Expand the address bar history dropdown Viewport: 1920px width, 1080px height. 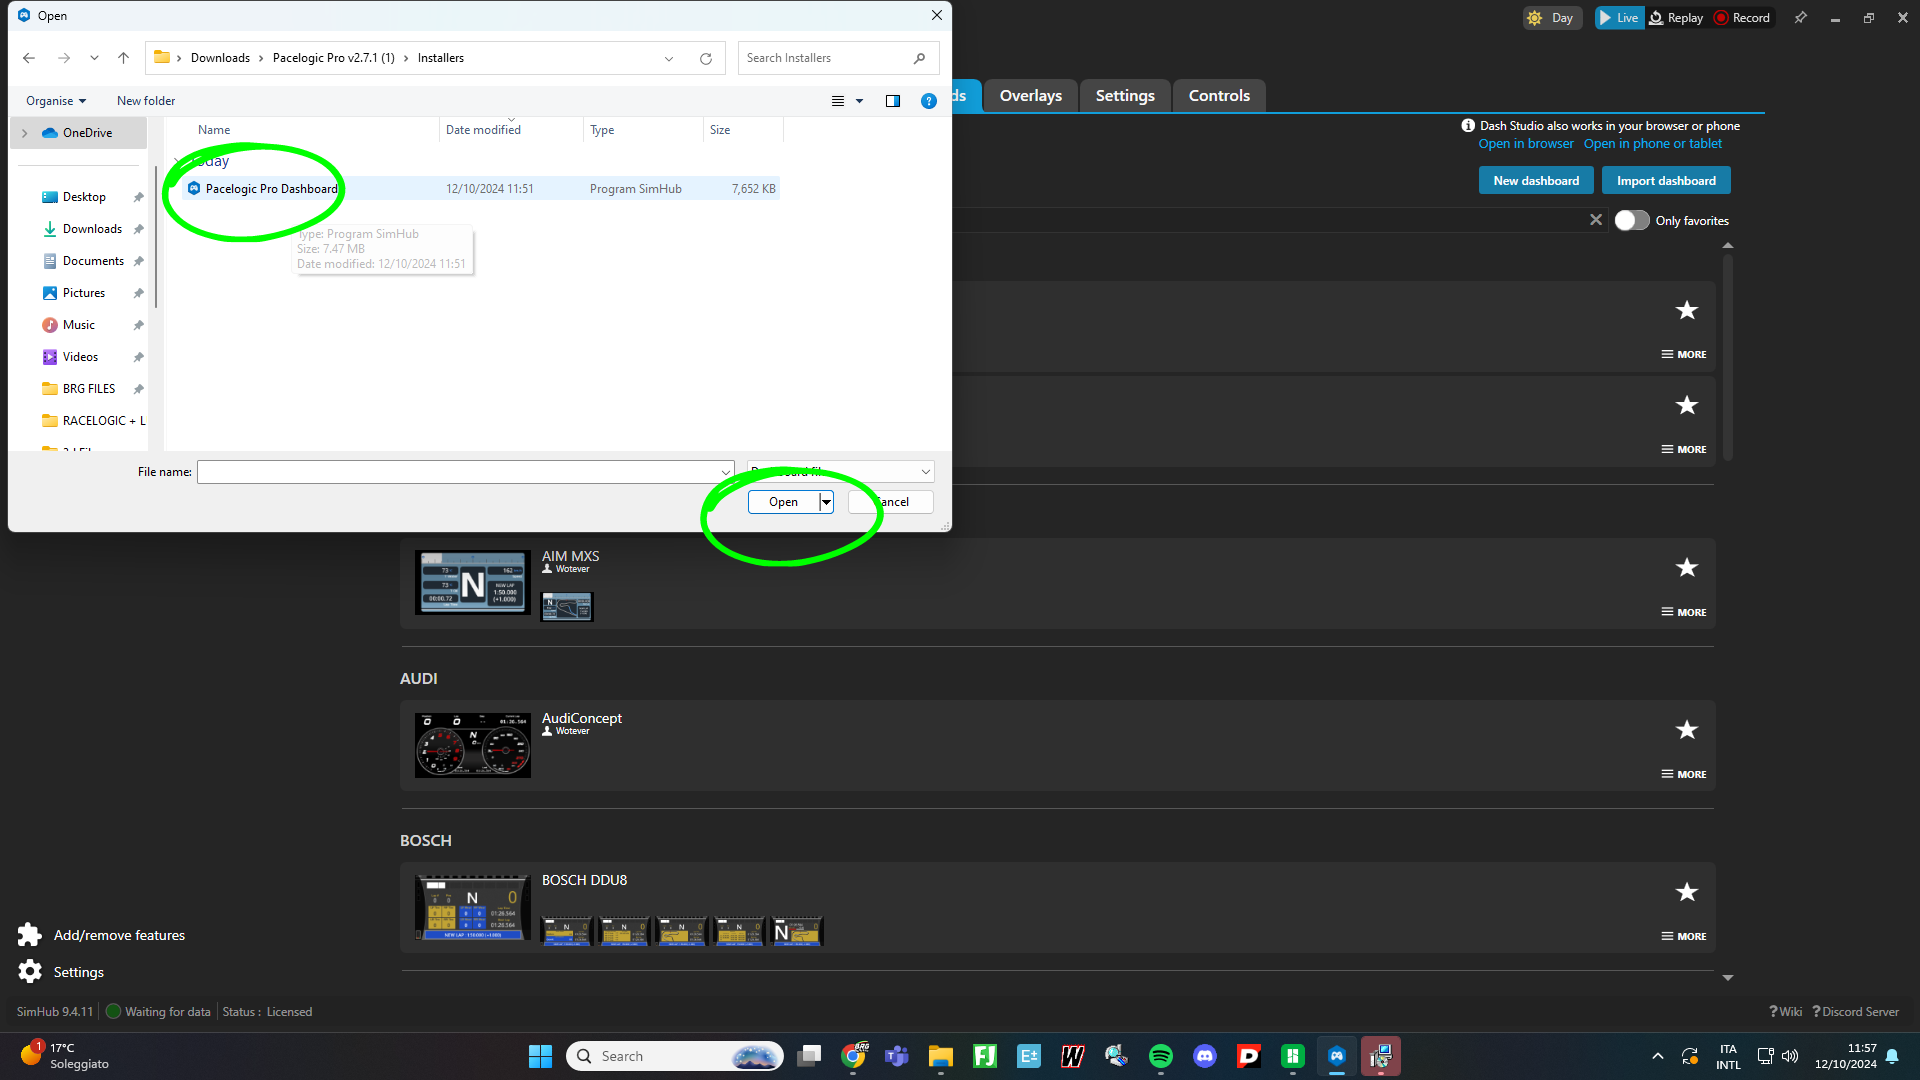tap(669, 58)
